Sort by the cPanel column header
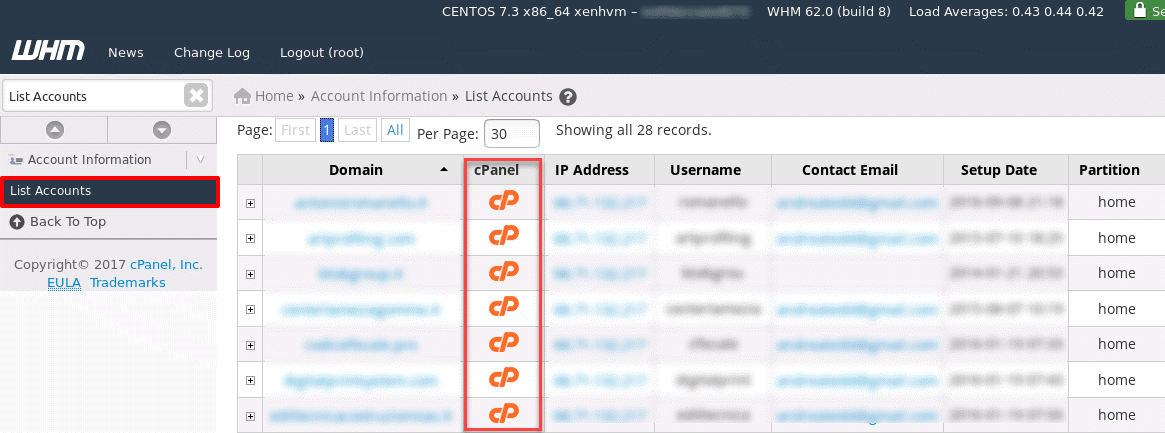This screenshot has height=433, width=1165. [496, 170]
